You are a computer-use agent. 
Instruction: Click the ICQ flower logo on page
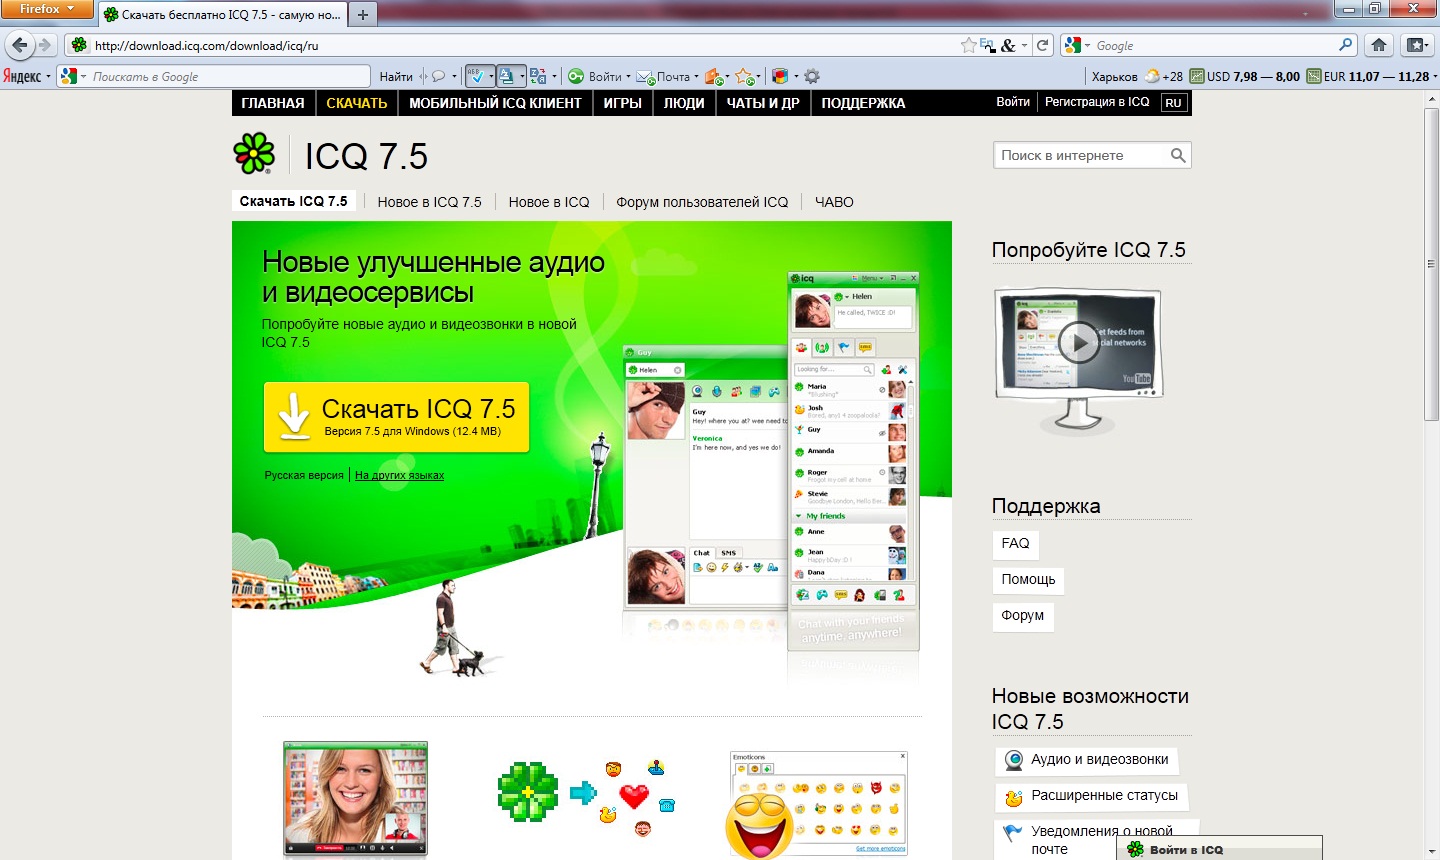coord(254,154)
